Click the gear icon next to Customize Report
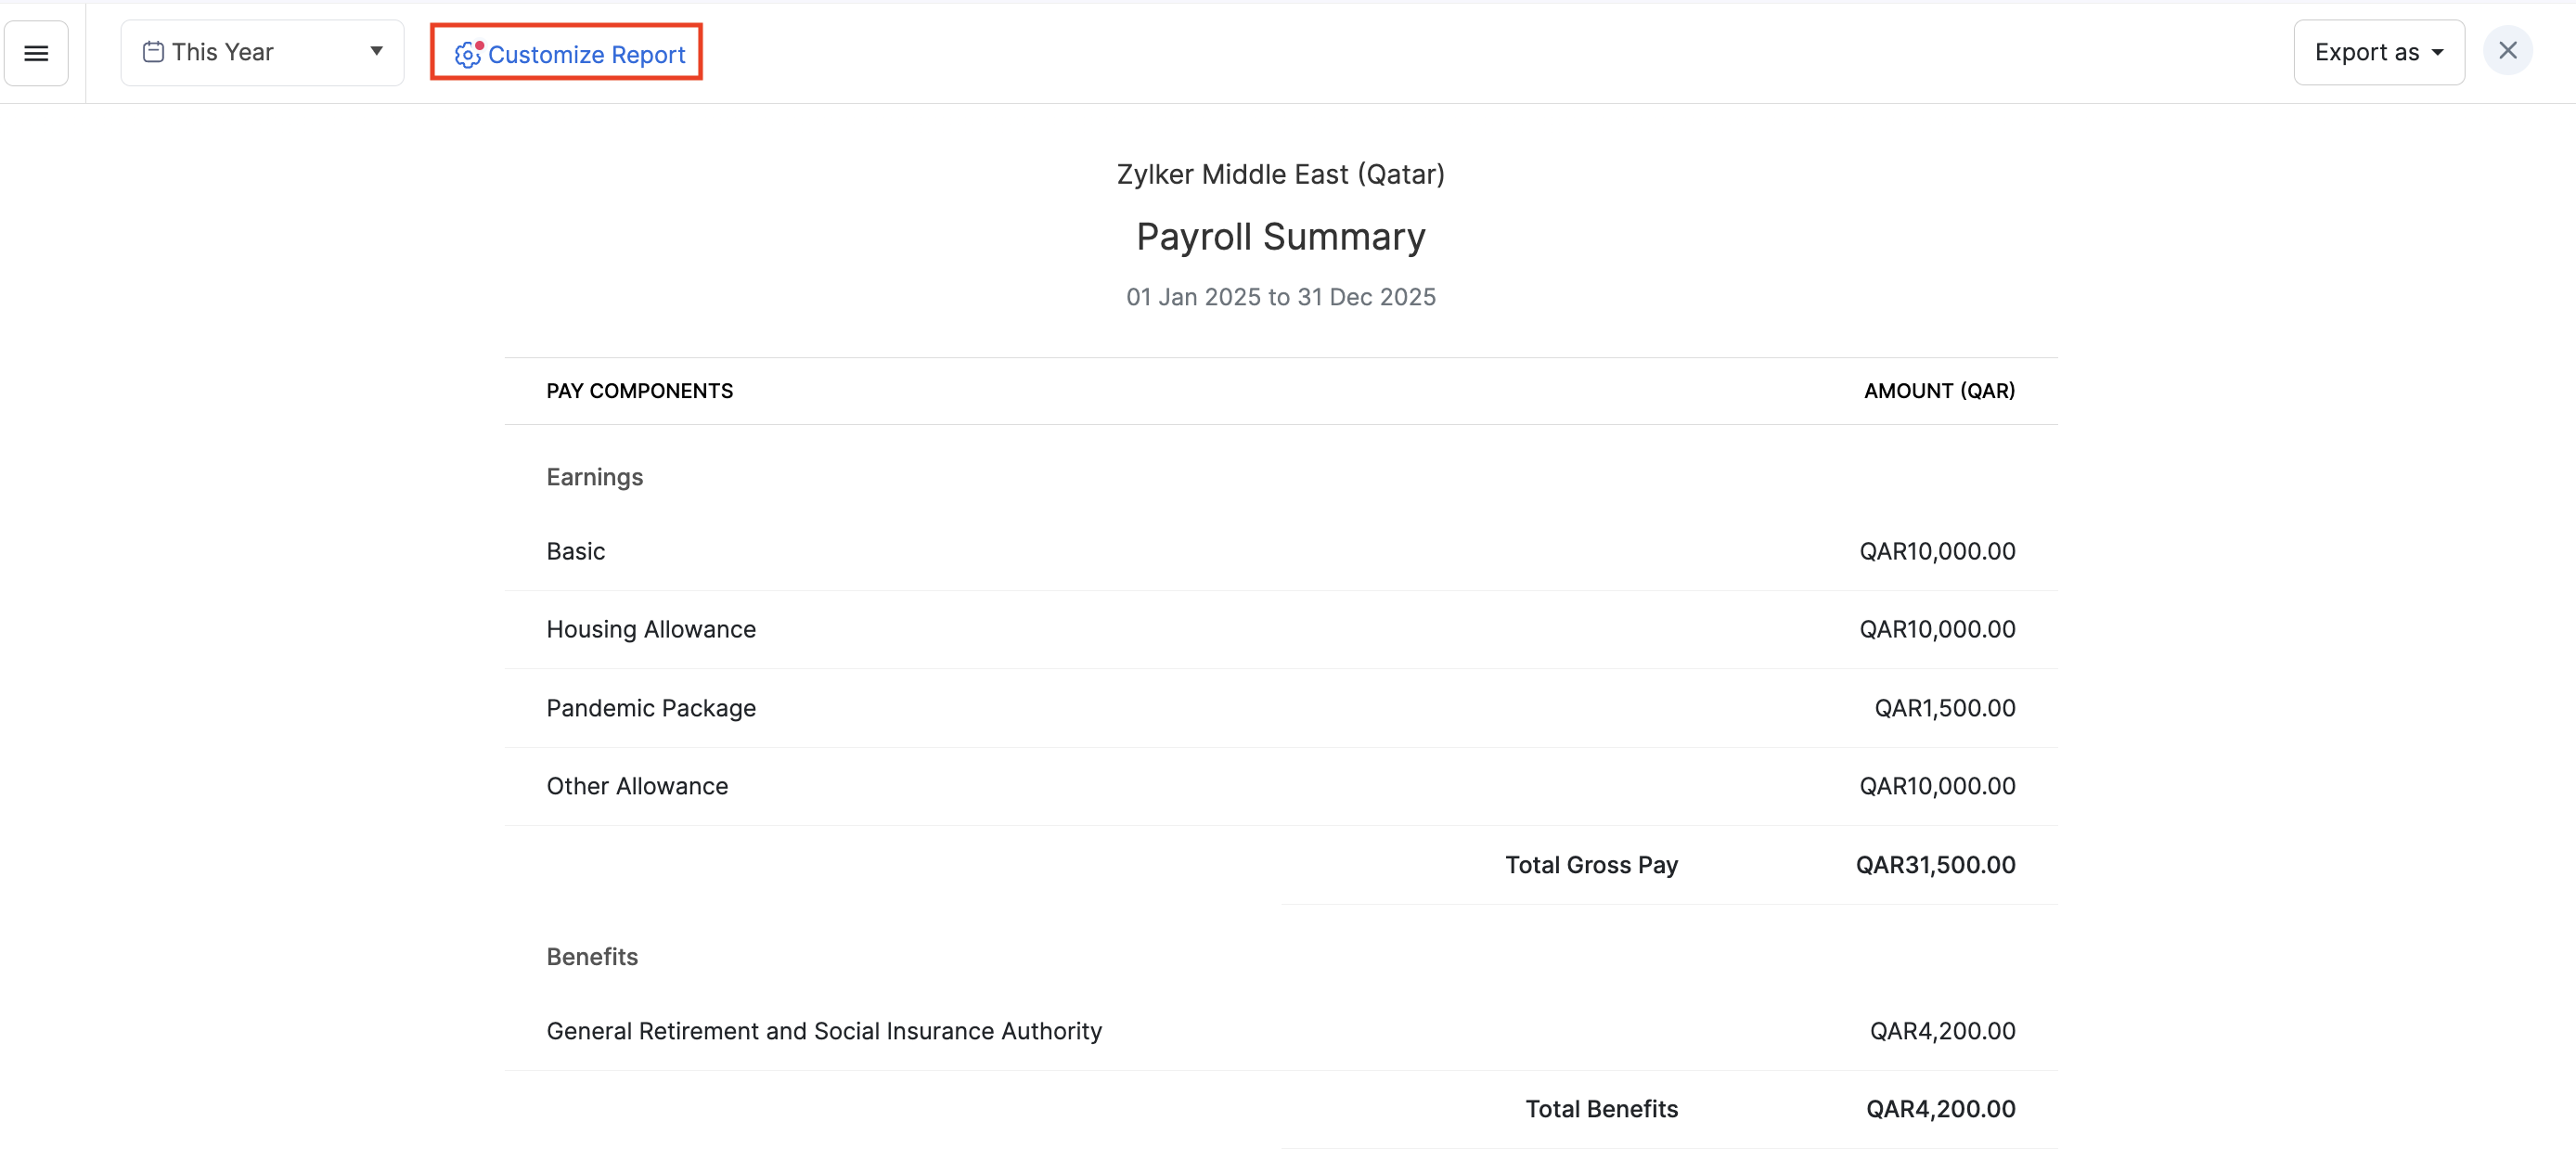Screen dimensions: 2576x1173 click(466, 56)
